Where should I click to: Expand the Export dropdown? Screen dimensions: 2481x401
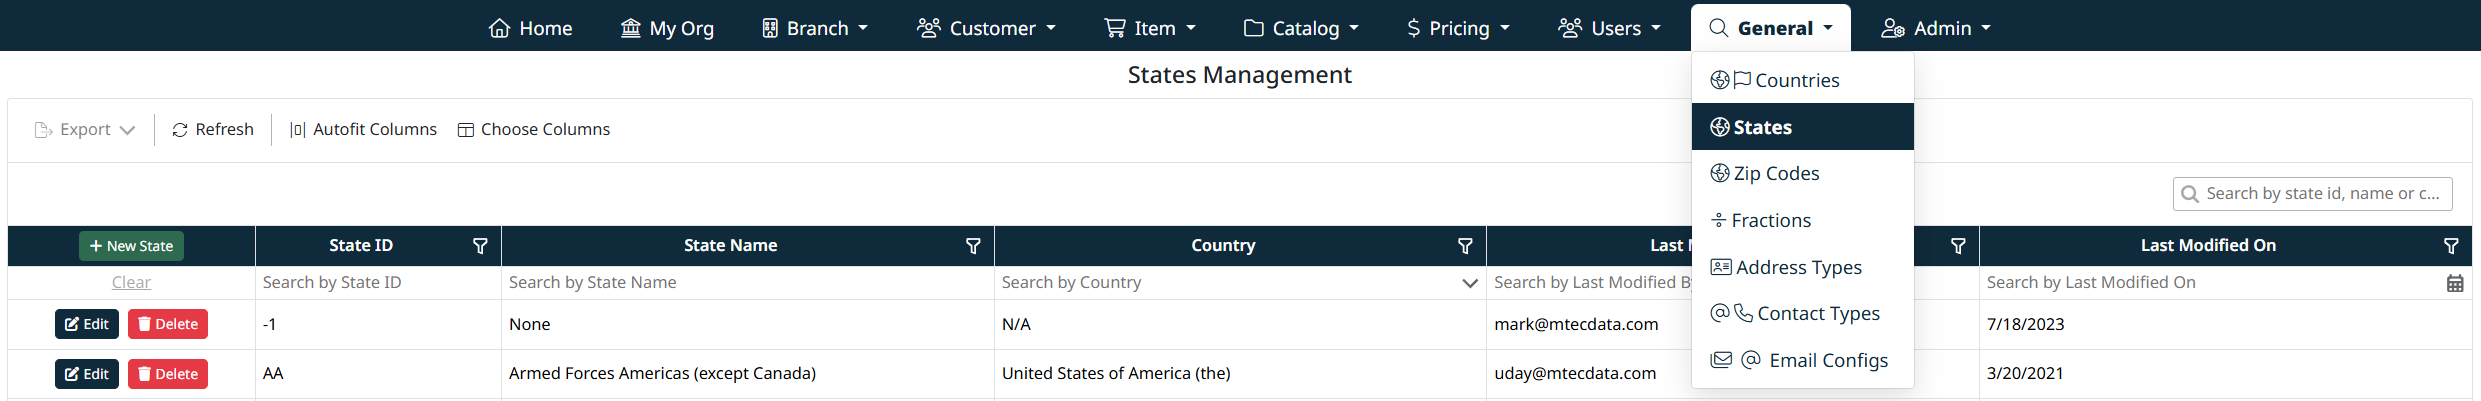click(x=85, y=130)
